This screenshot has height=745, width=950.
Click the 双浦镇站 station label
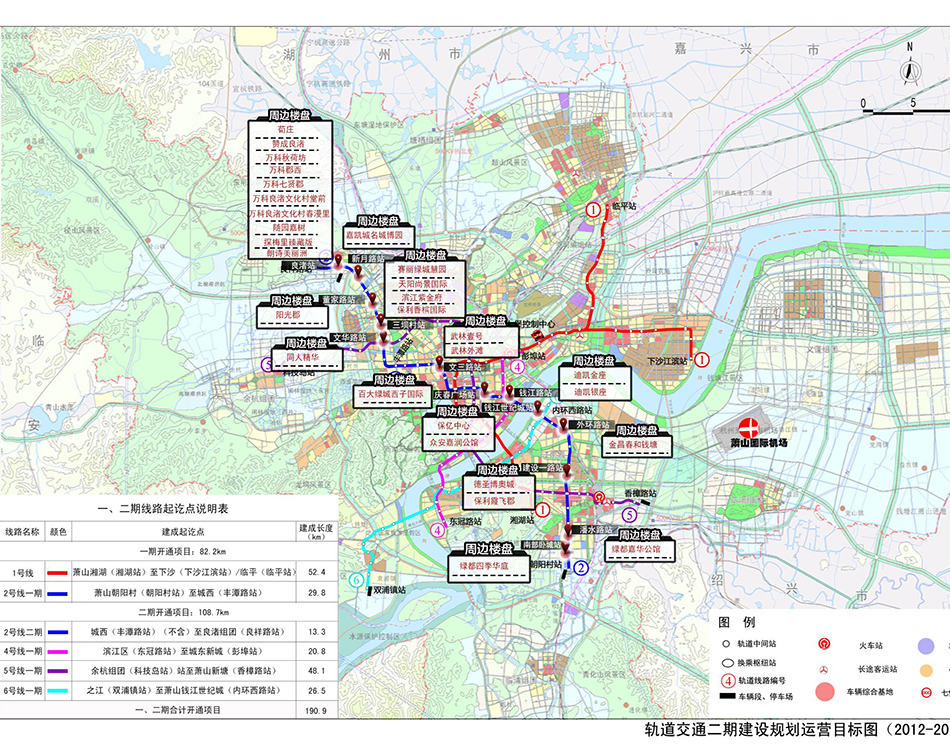point(389,590)
